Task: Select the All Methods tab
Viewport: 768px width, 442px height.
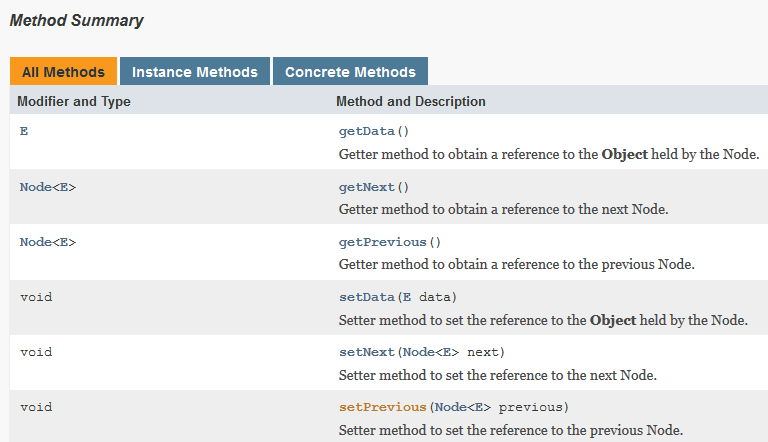Action: pos(63,72)
